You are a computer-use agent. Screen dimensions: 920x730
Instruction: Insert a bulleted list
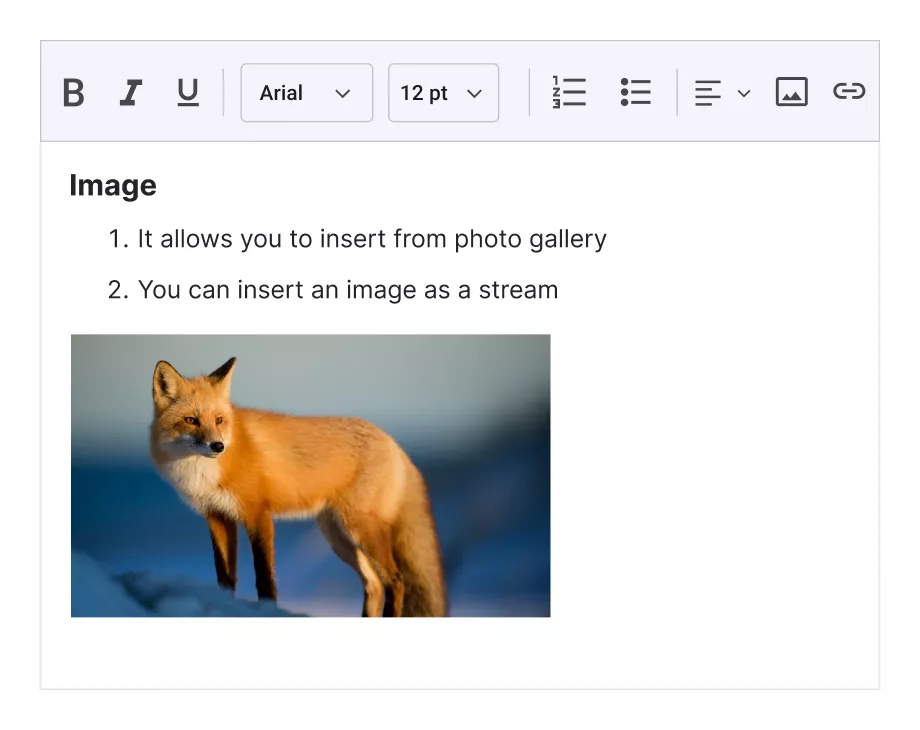[636, 92]
